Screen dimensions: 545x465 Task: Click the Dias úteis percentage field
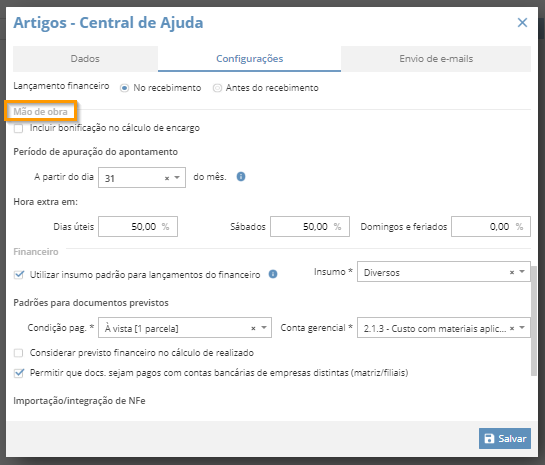138,227
